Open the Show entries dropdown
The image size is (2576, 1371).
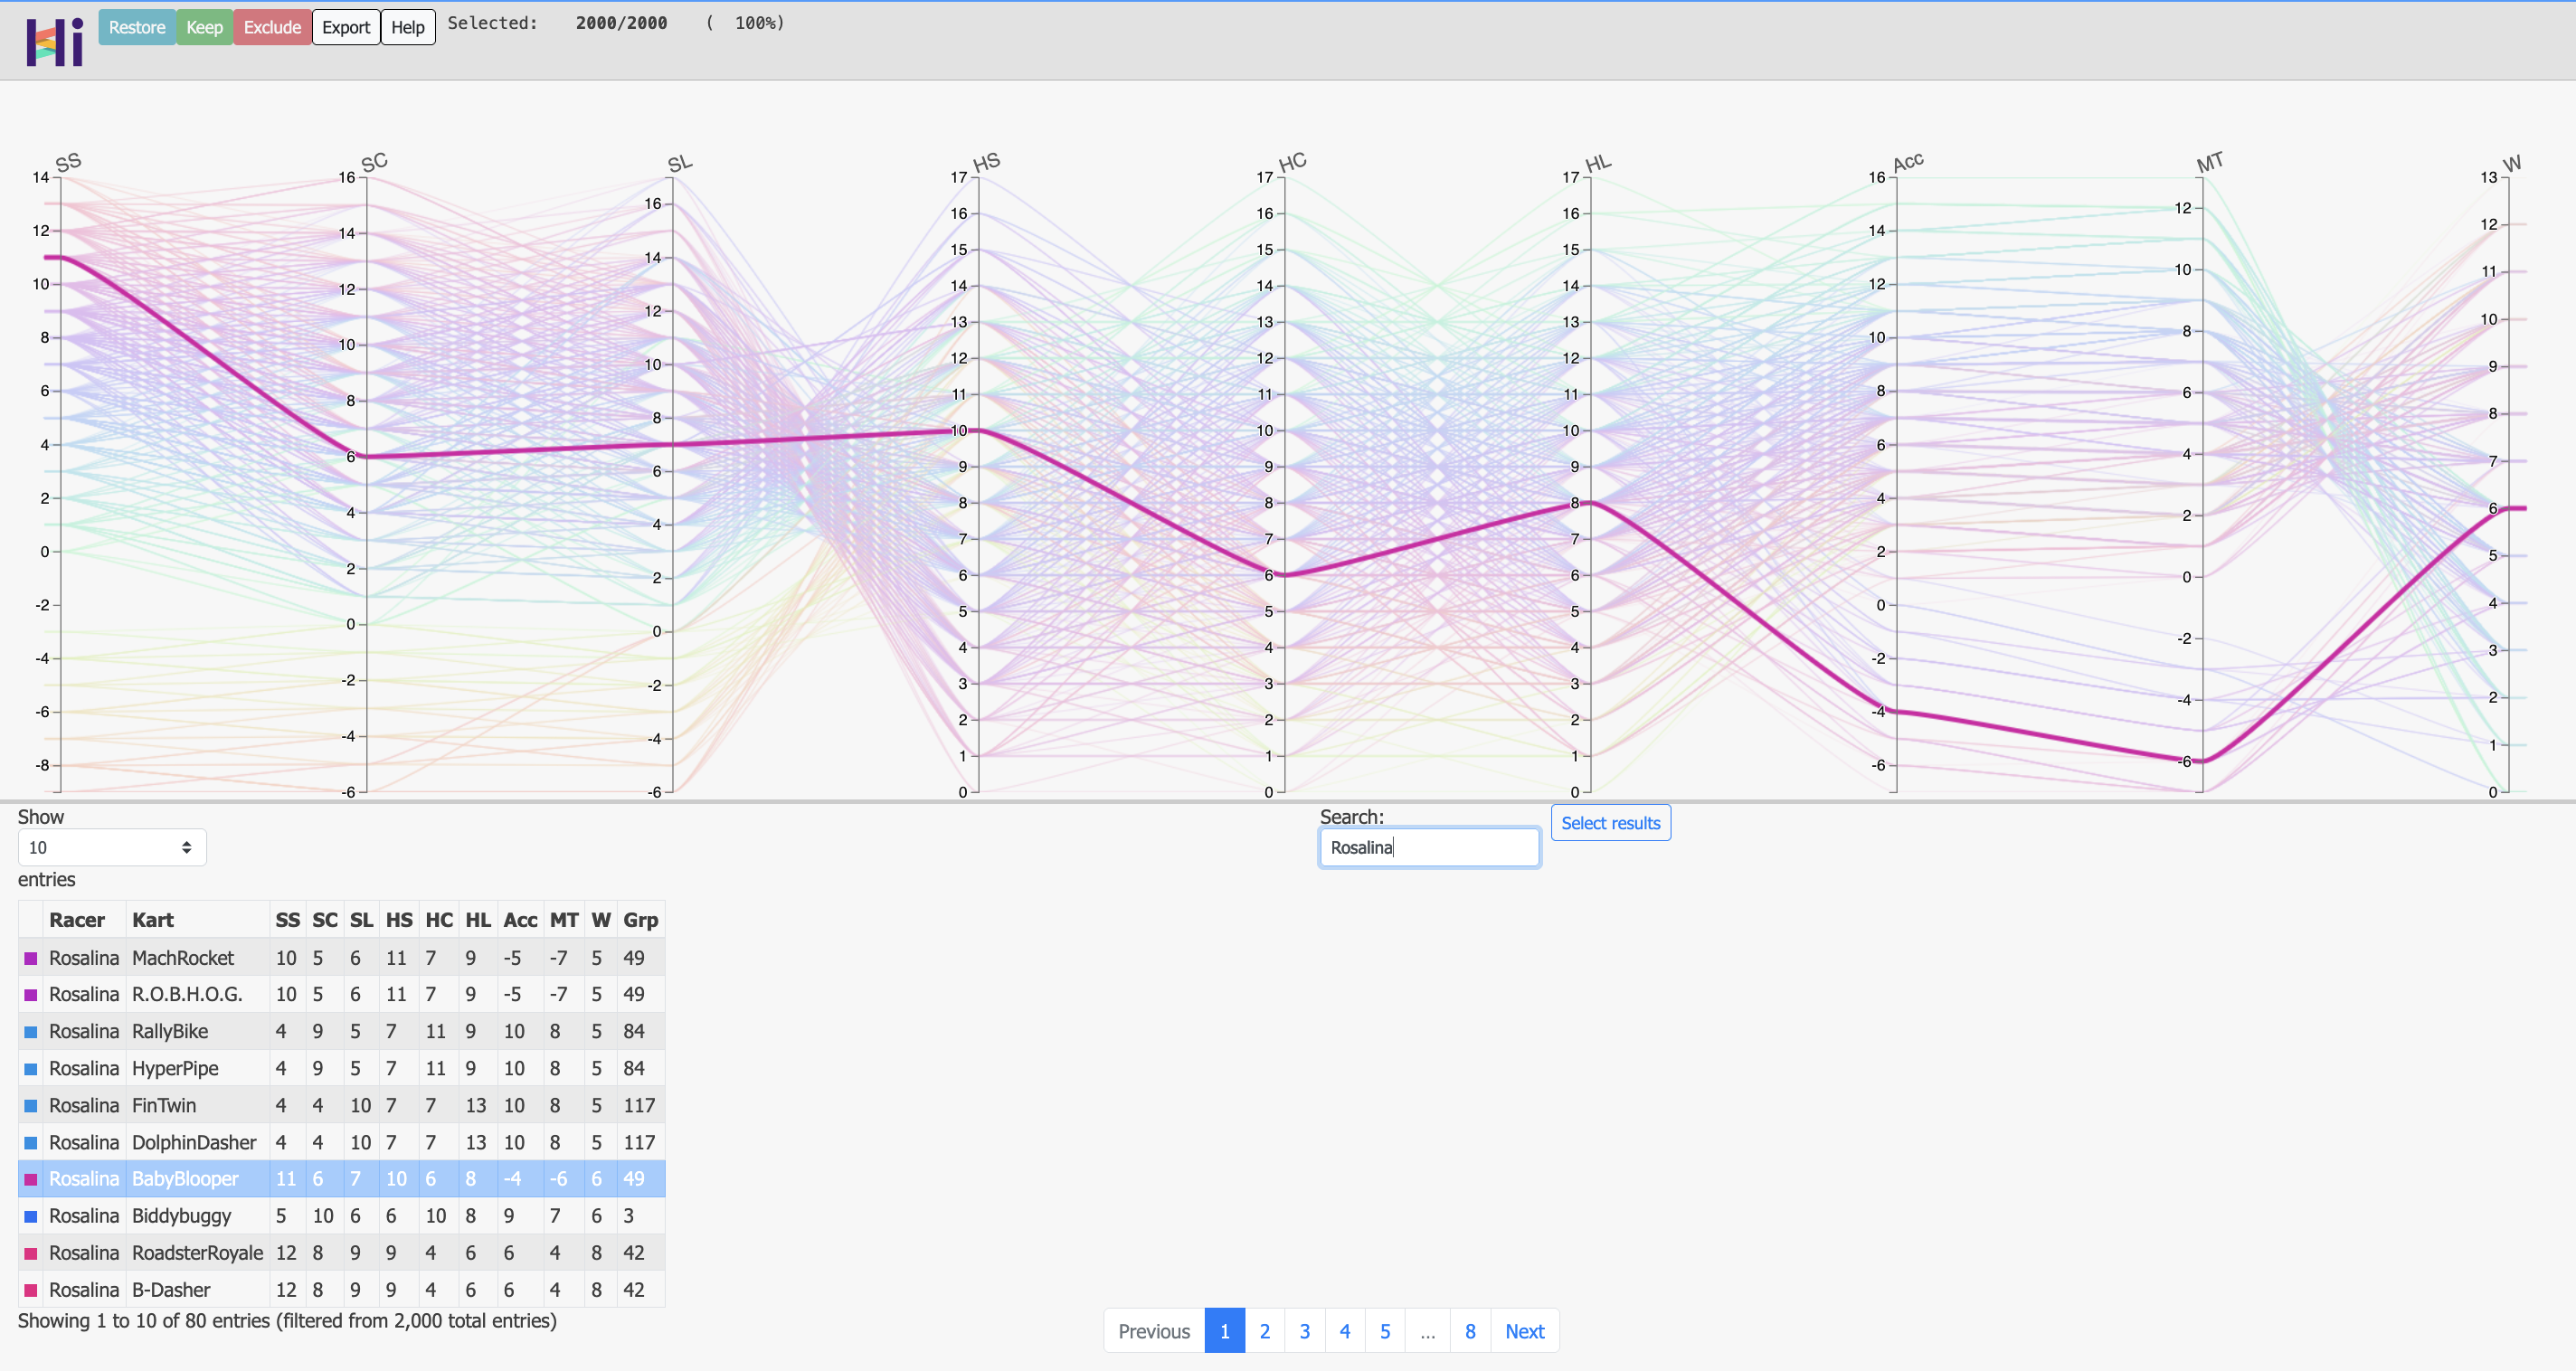111,847
